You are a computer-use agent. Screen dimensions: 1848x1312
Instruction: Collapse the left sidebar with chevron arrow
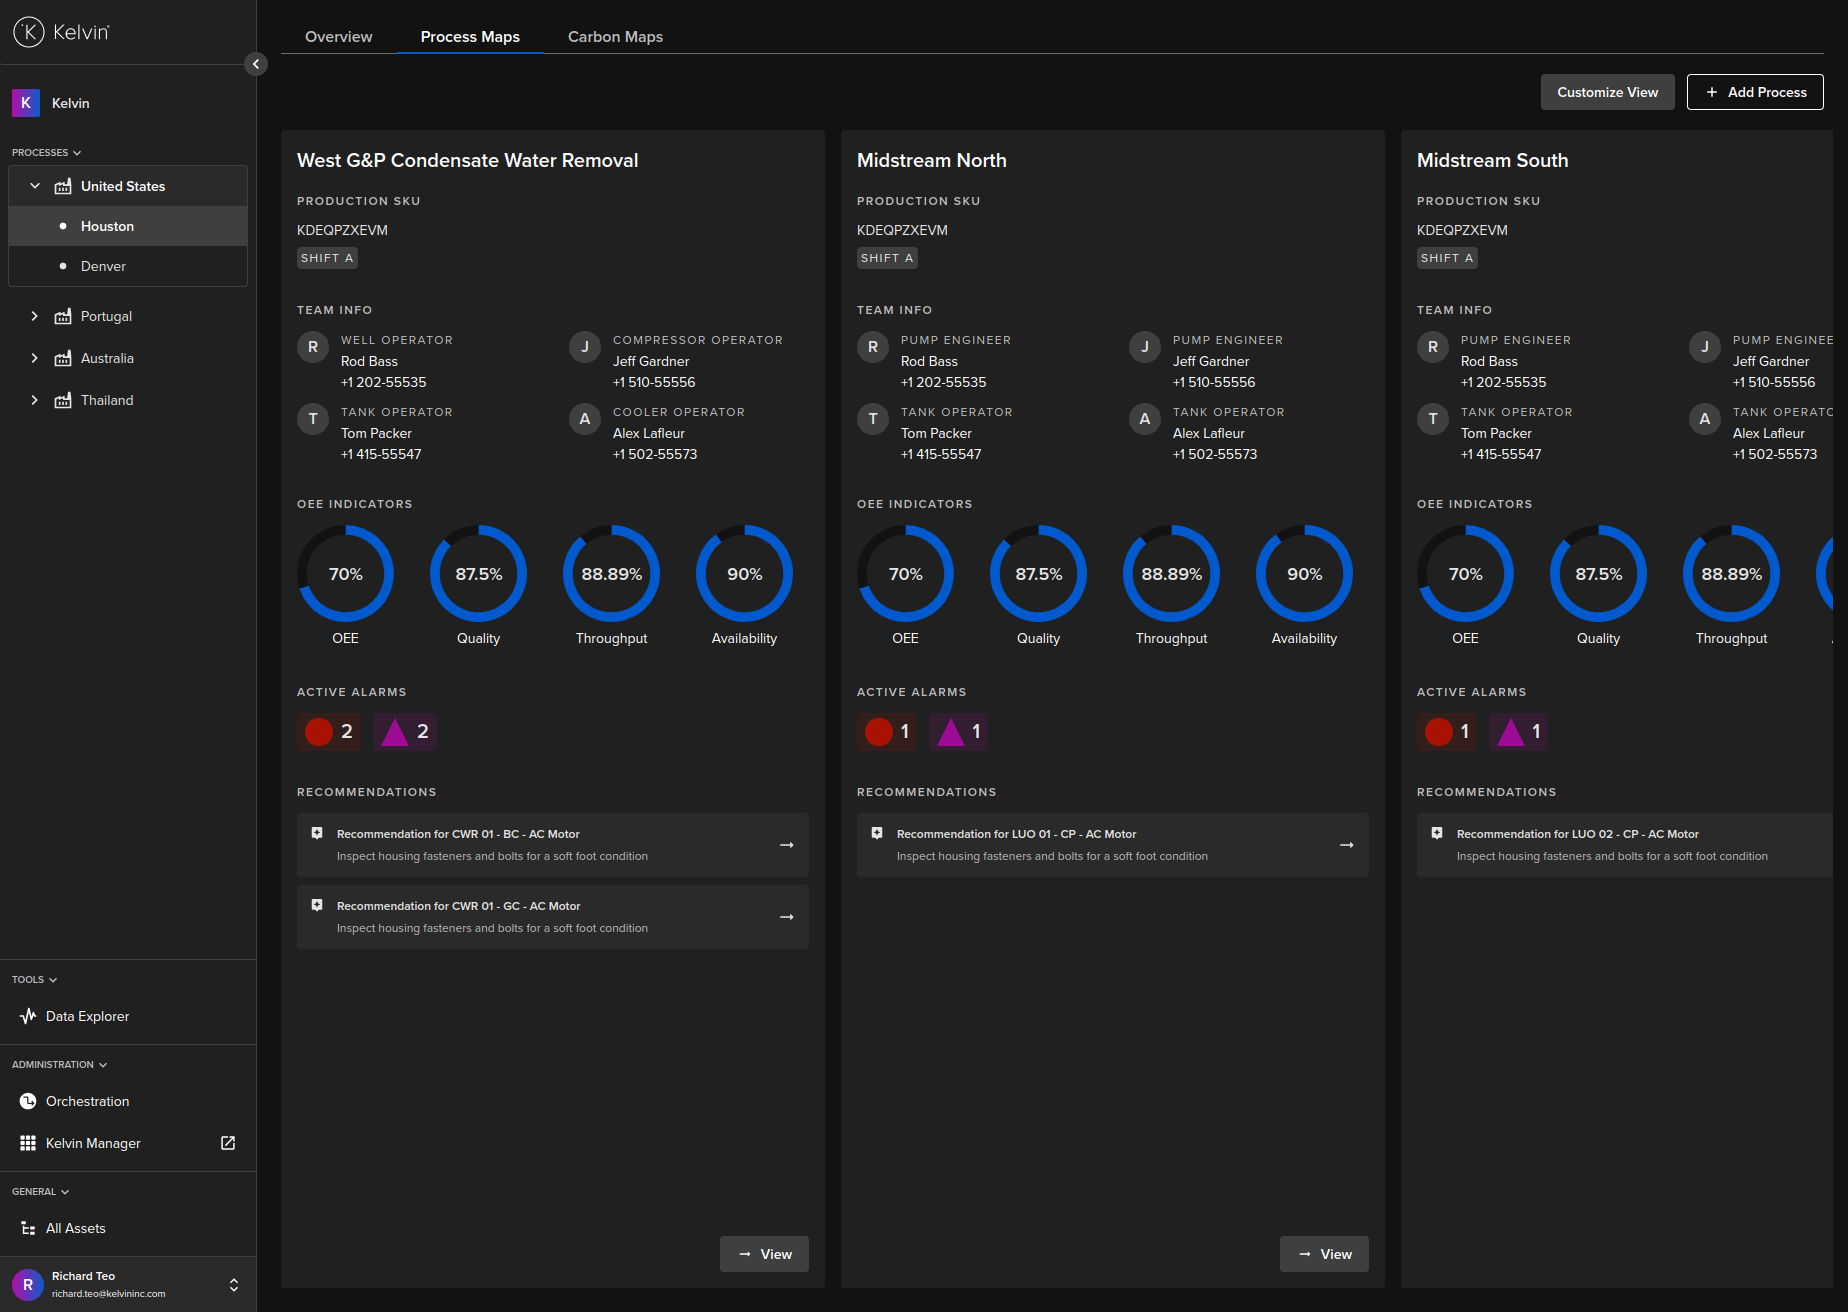click(256, 63)
